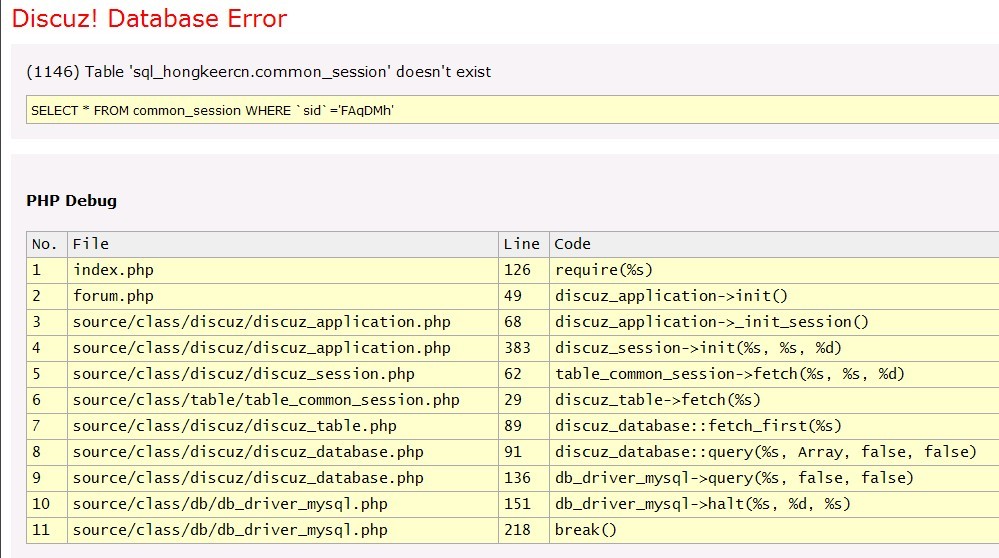Click line number 49
The width and height of the screenshot is (999, 558).
click(523, 296)
